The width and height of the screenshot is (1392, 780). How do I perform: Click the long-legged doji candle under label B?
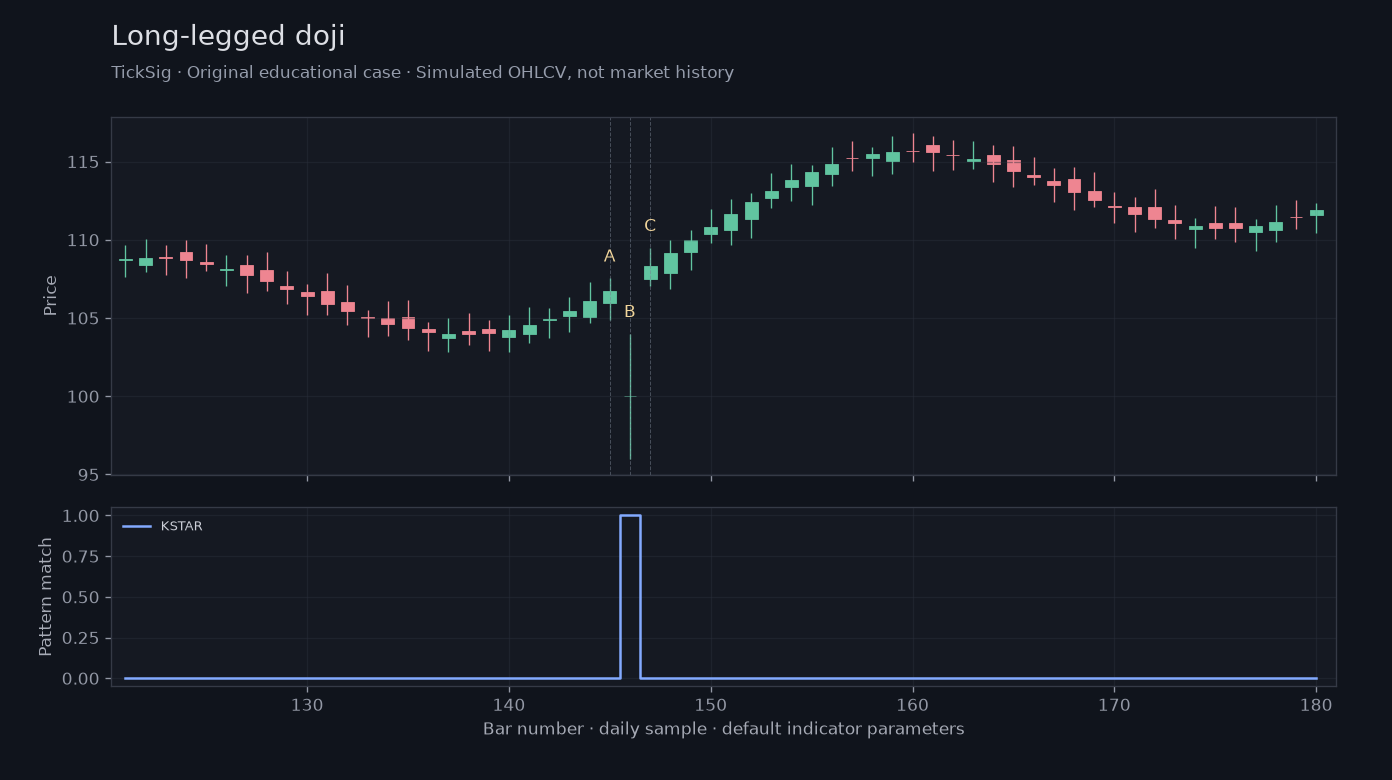630,397
